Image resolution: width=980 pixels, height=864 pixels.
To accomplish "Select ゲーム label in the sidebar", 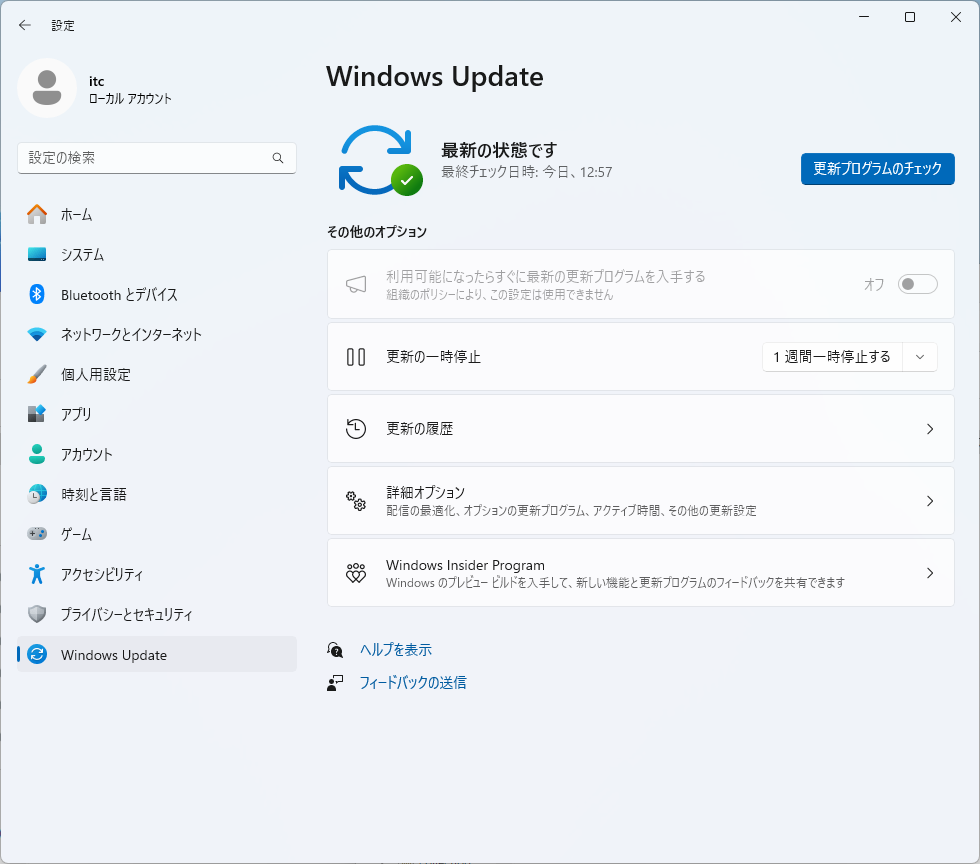I will point(76,534).
